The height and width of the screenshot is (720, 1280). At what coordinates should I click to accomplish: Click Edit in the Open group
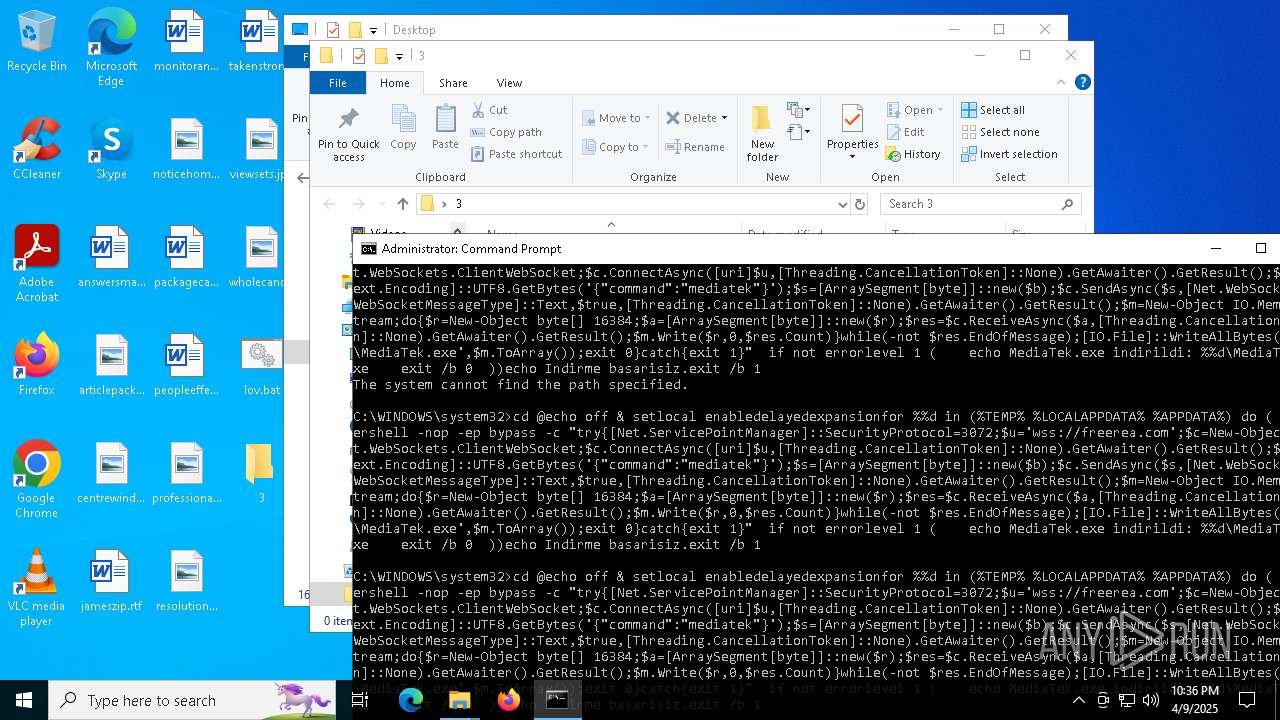tap(905, 132)
